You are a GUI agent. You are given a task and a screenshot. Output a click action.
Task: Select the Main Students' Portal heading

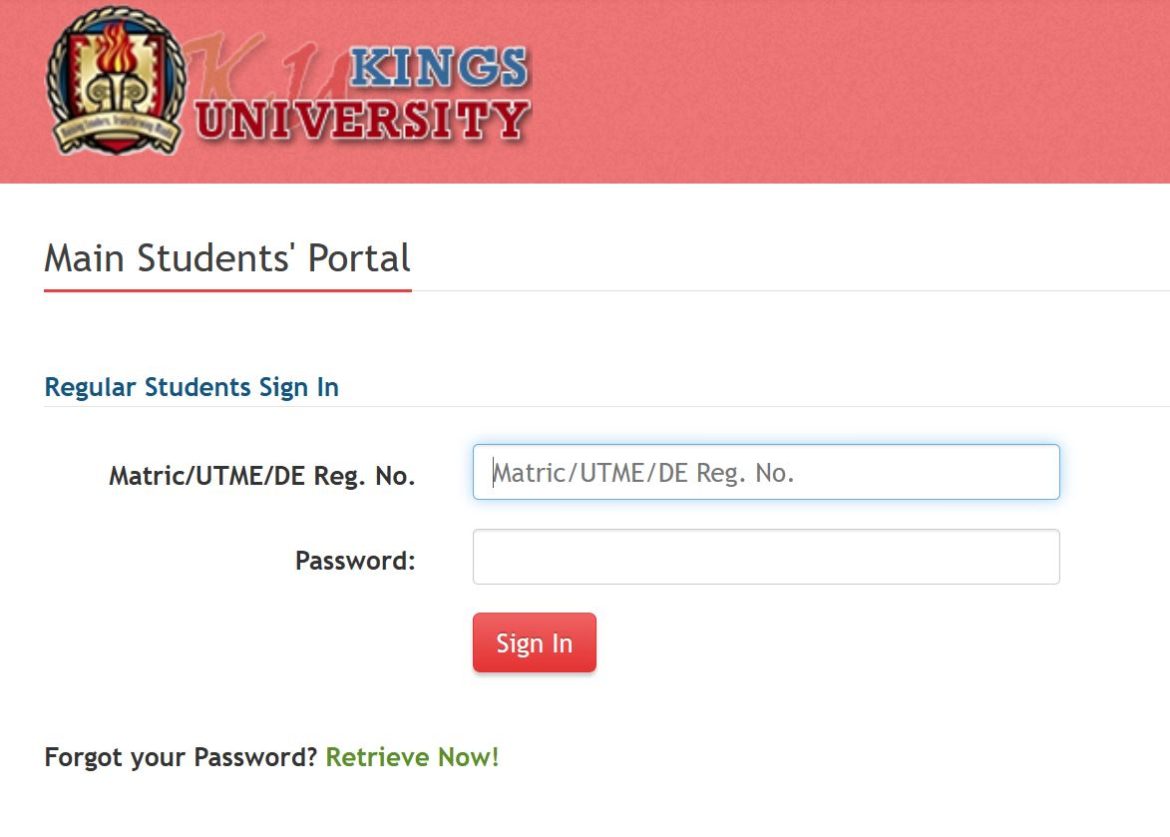click(x=227, y=258)
